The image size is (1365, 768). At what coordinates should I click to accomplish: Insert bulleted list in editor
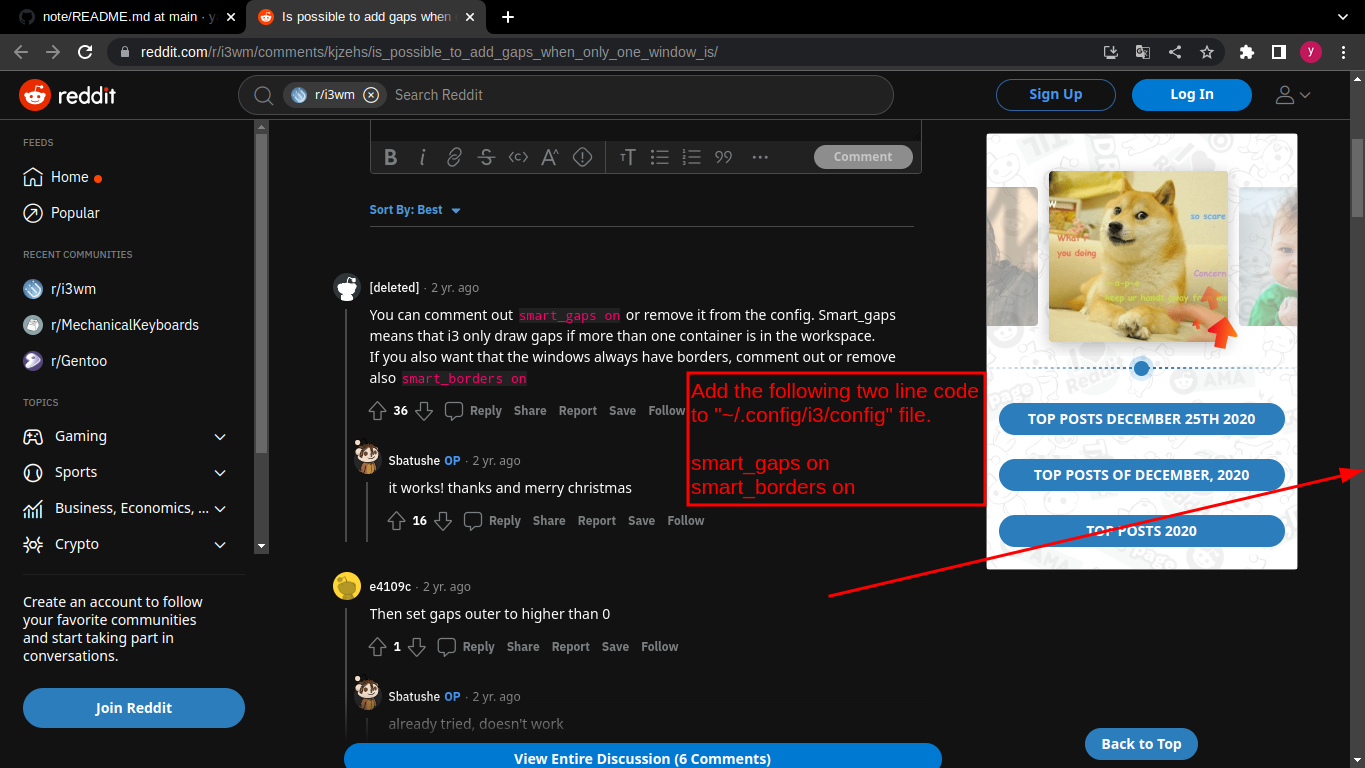pos(660,157)
